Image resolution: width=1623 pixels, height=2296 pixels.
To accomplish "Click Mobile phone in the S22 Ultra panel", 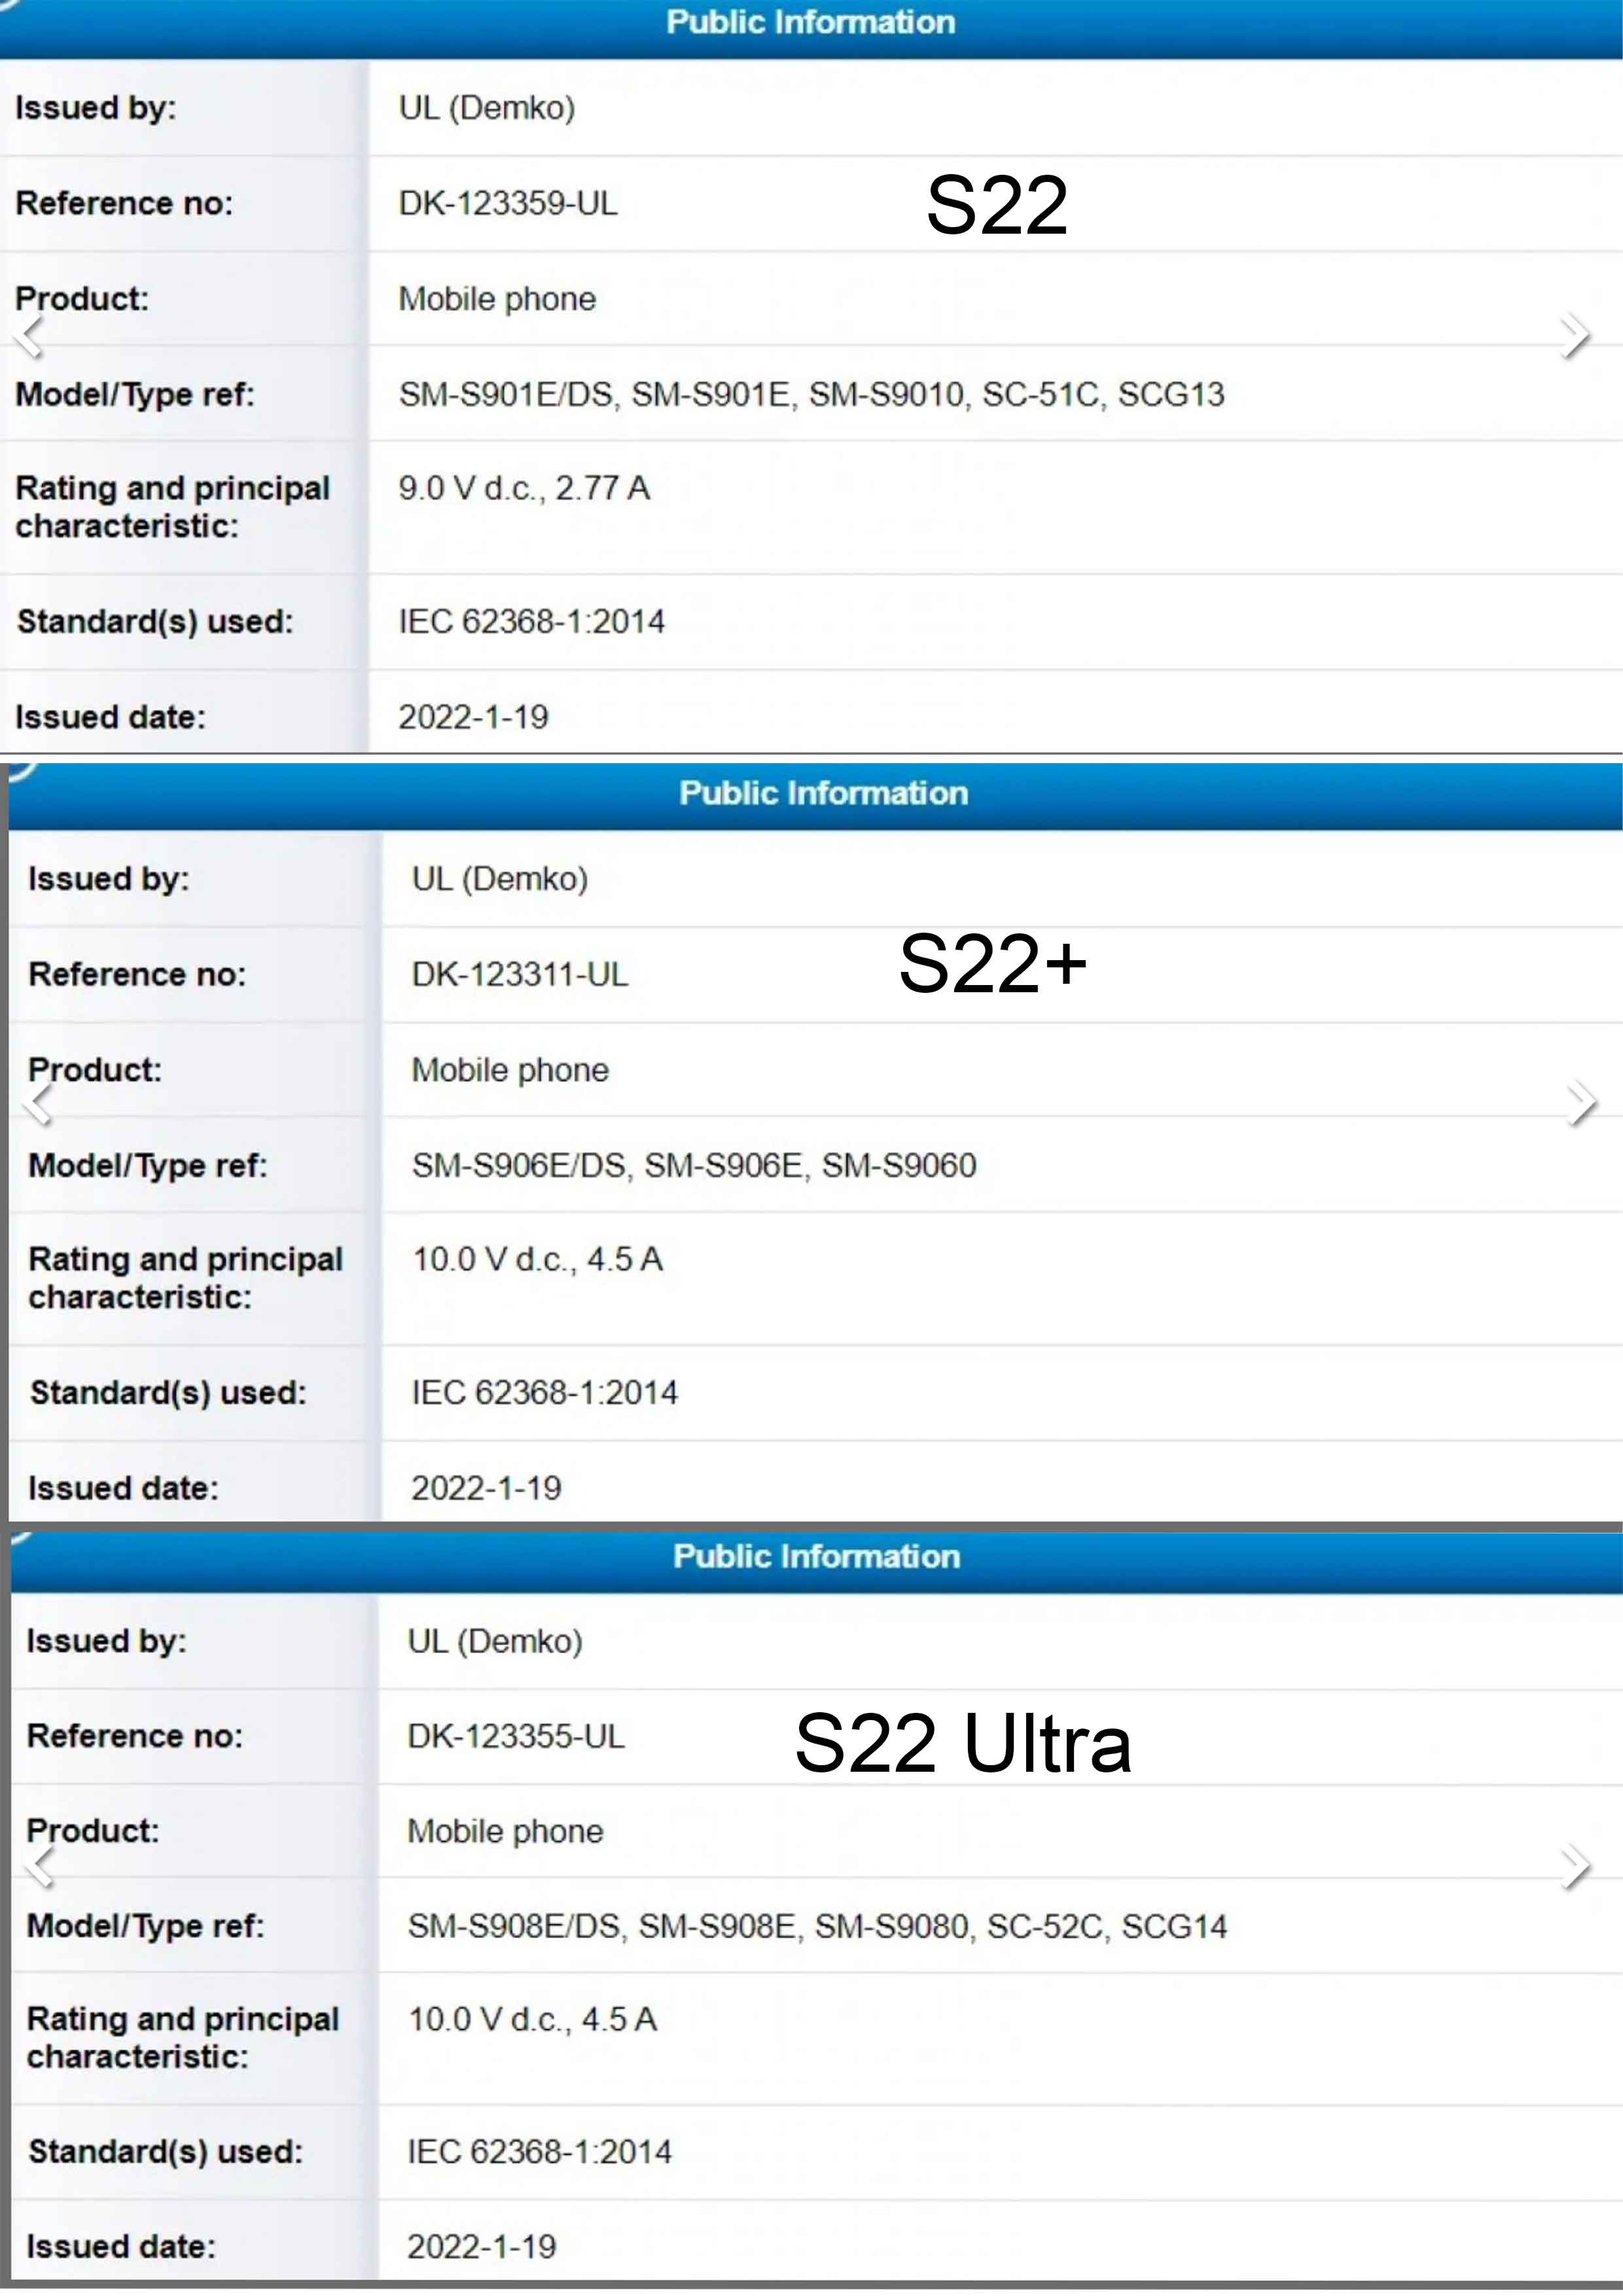I will 505,1831.
